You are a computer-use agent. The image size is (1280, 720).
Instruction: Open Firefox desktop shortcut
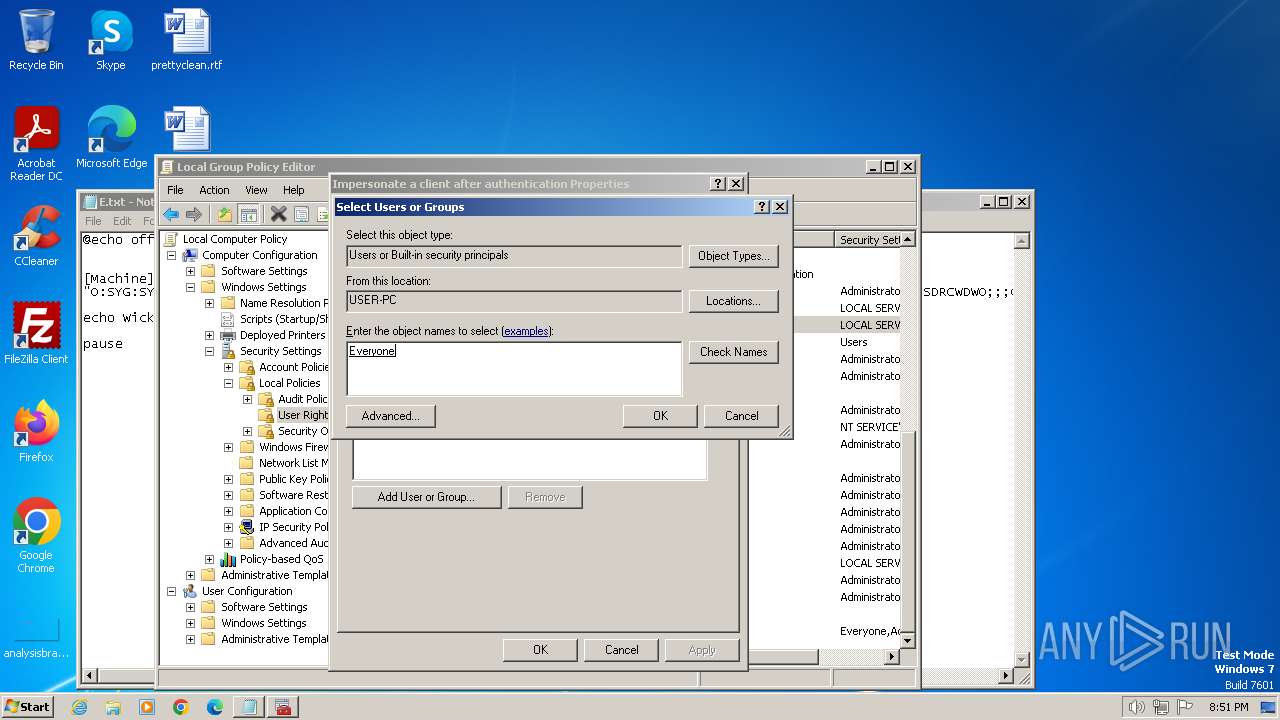pos(36,432)
